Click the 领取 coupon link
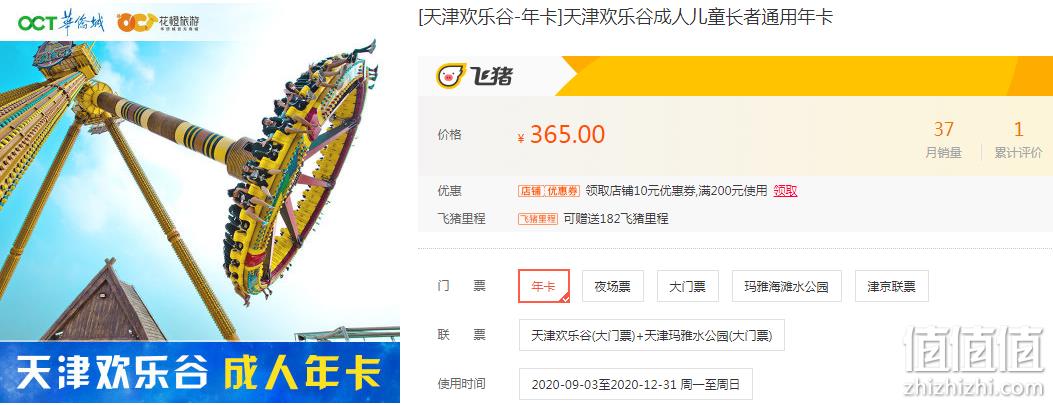Image resolution: width=1053 pixels, height=405 pixels. pyautogui.click(x=785, y=191)
